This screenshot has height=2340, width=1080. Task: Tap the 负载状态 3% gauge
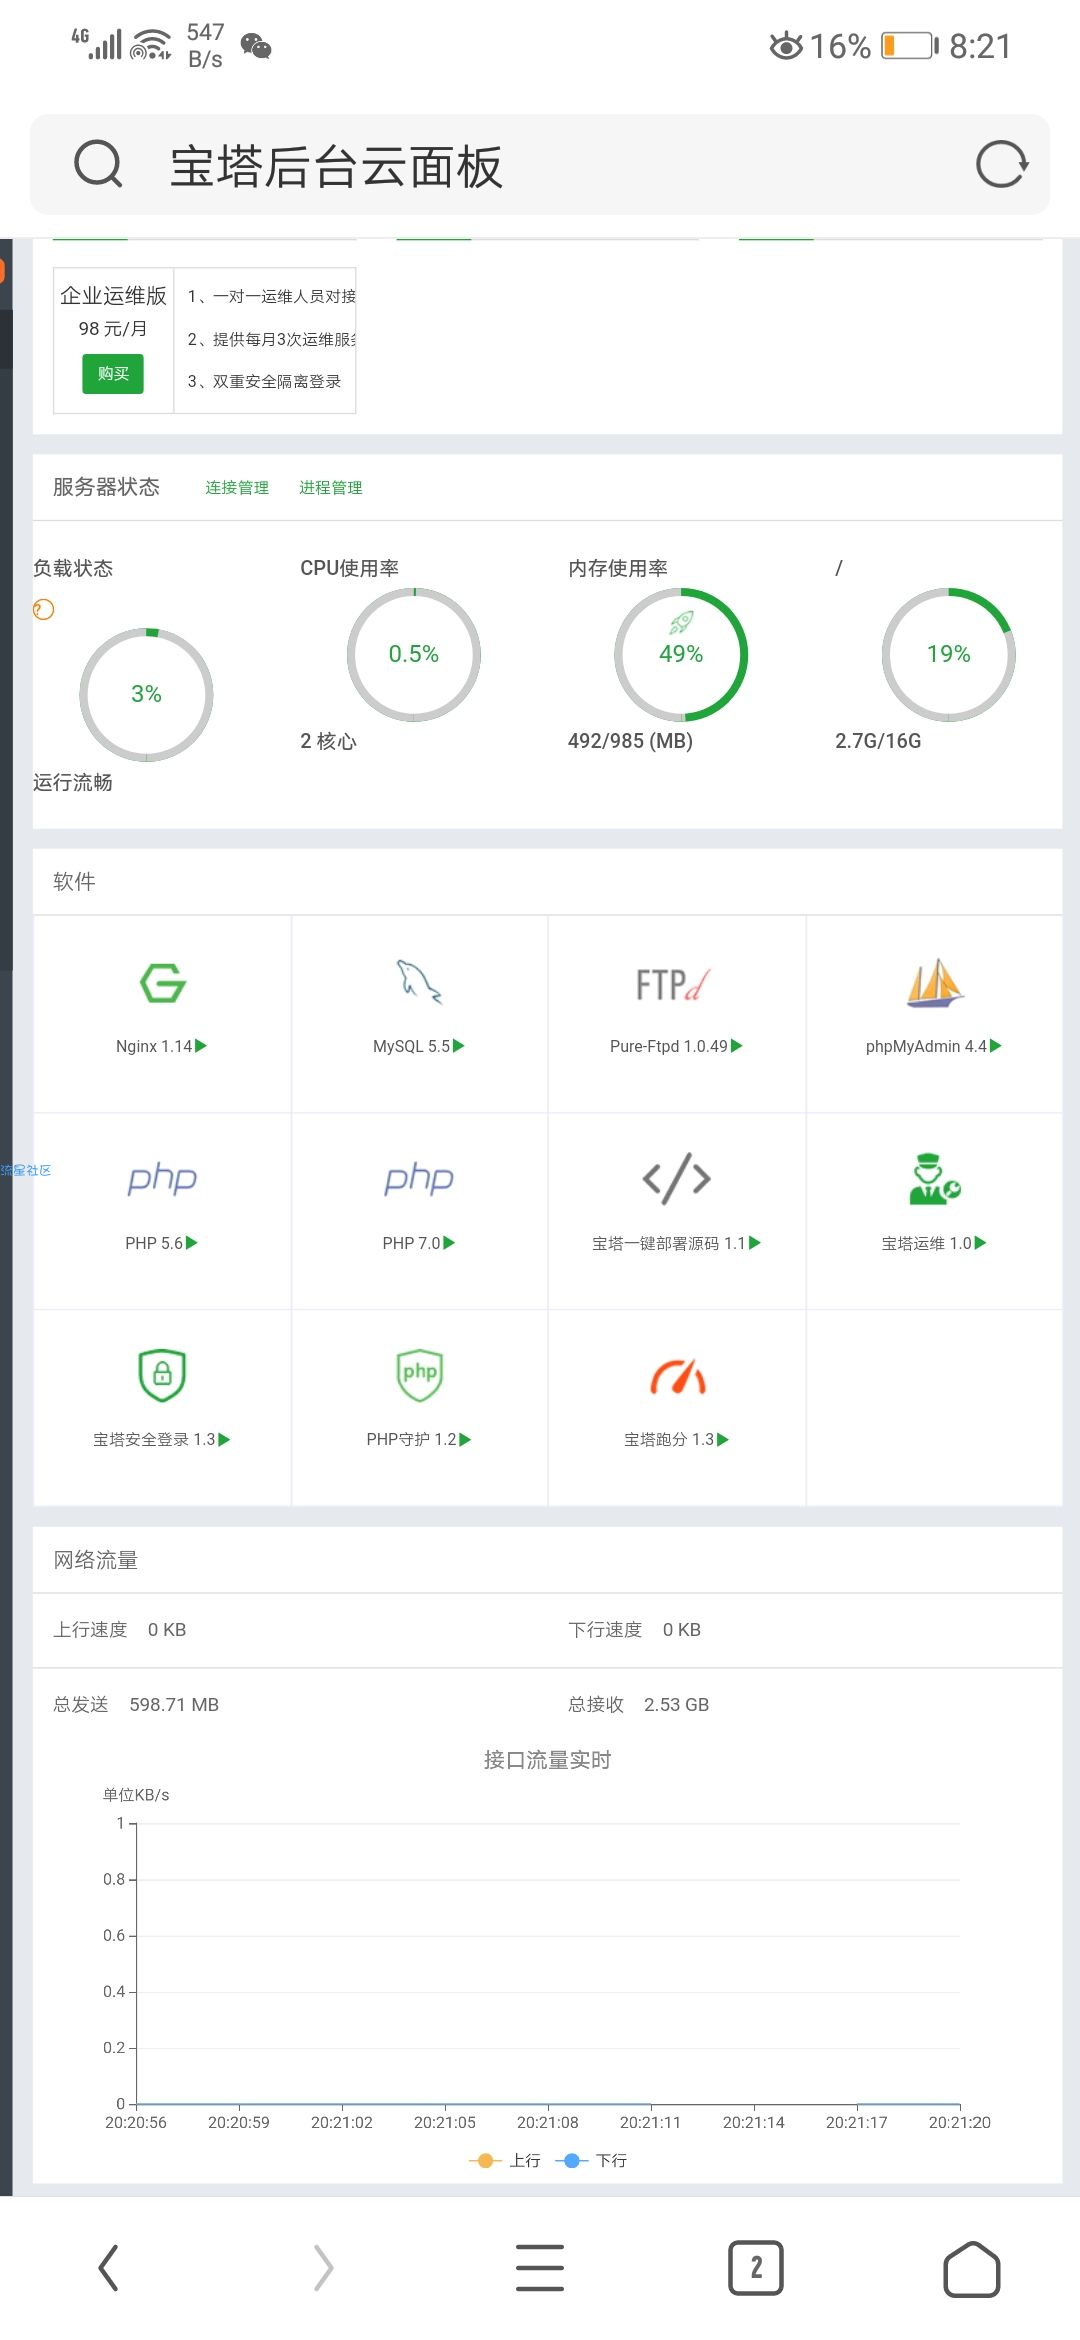tap(146, 695)
